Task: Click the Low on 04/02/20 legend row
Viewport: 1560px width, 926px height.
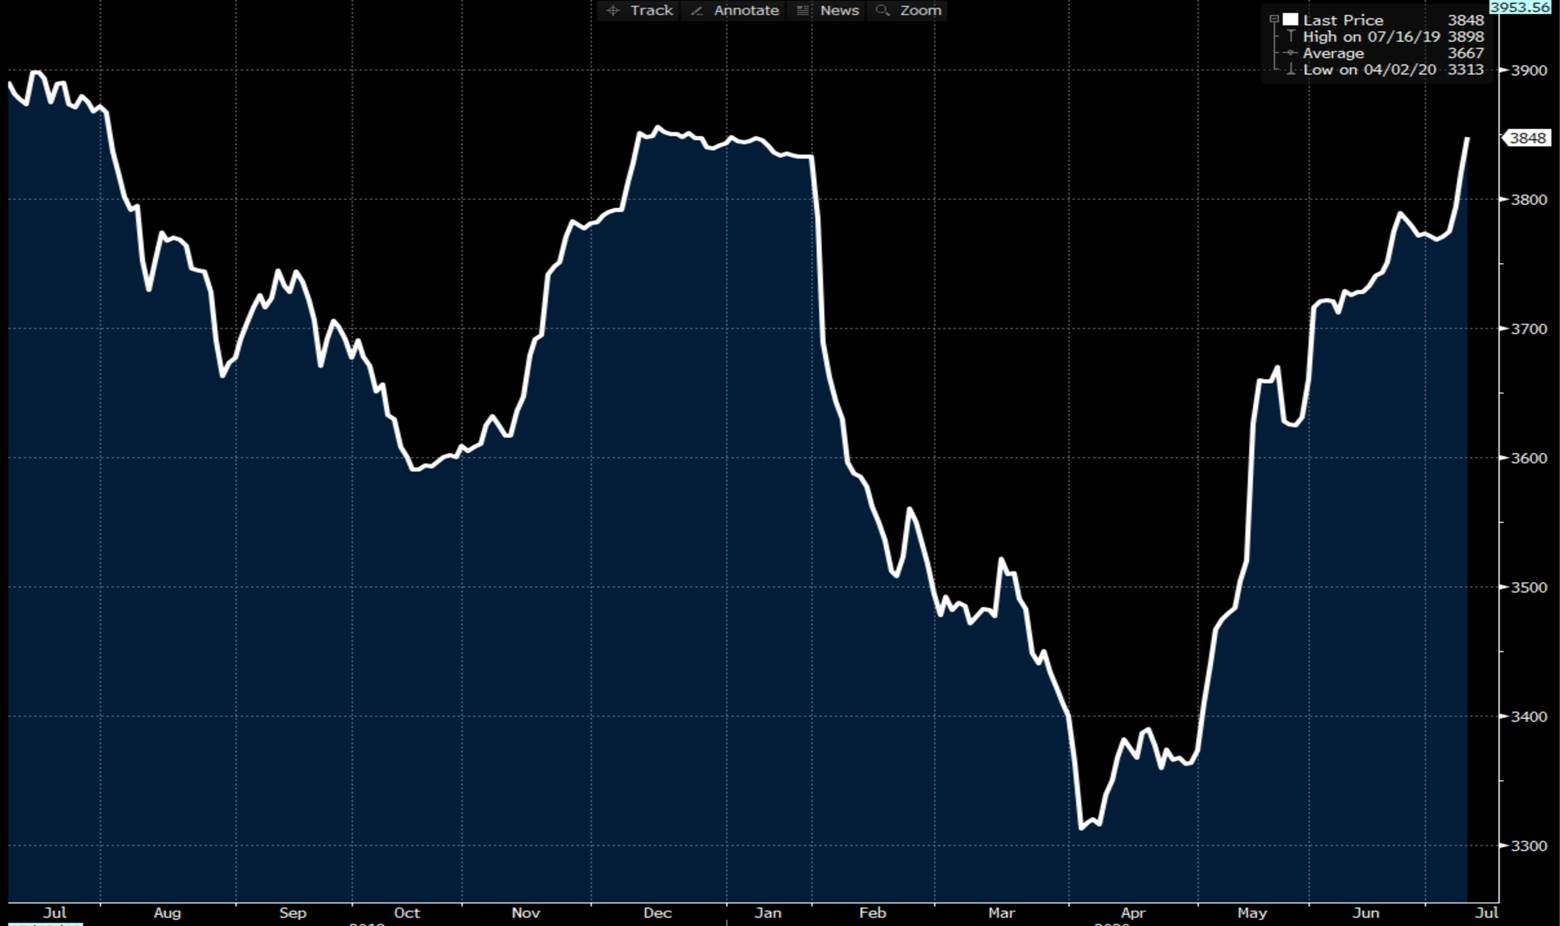Action: pyautogui.click(x=1369, y=70)
